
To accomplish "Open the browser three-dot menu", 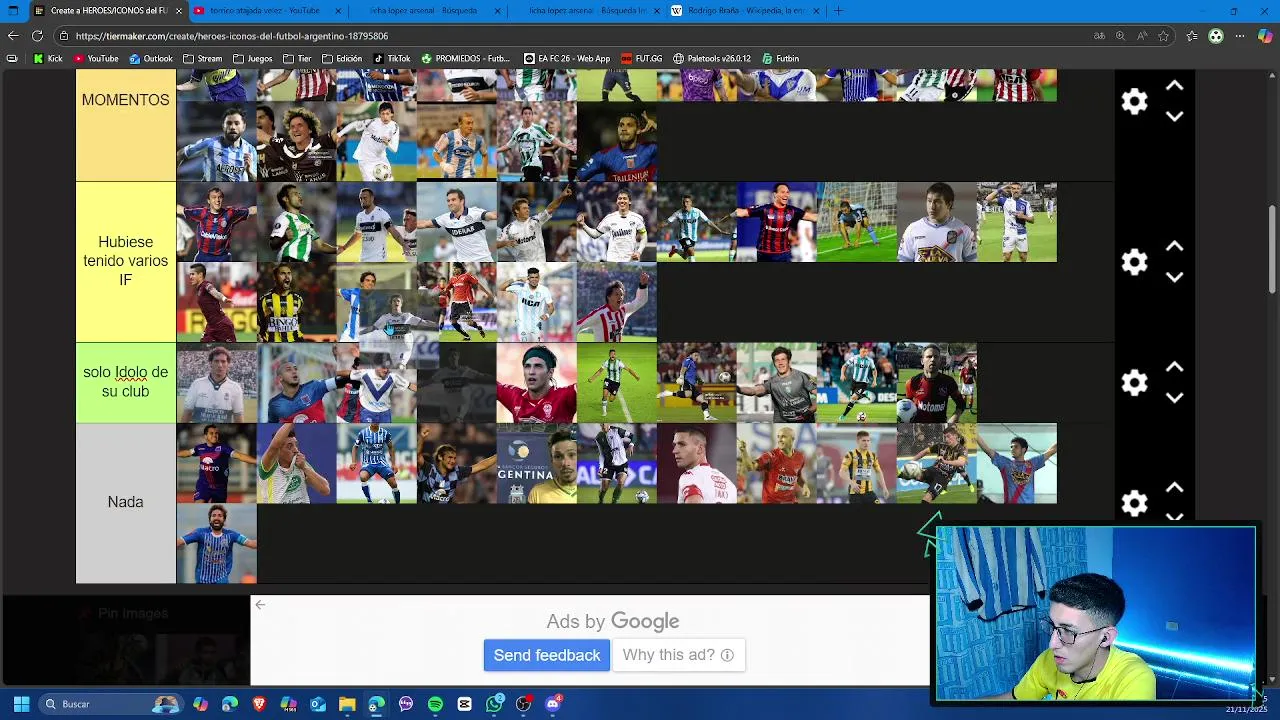I will pos(1241,36).
